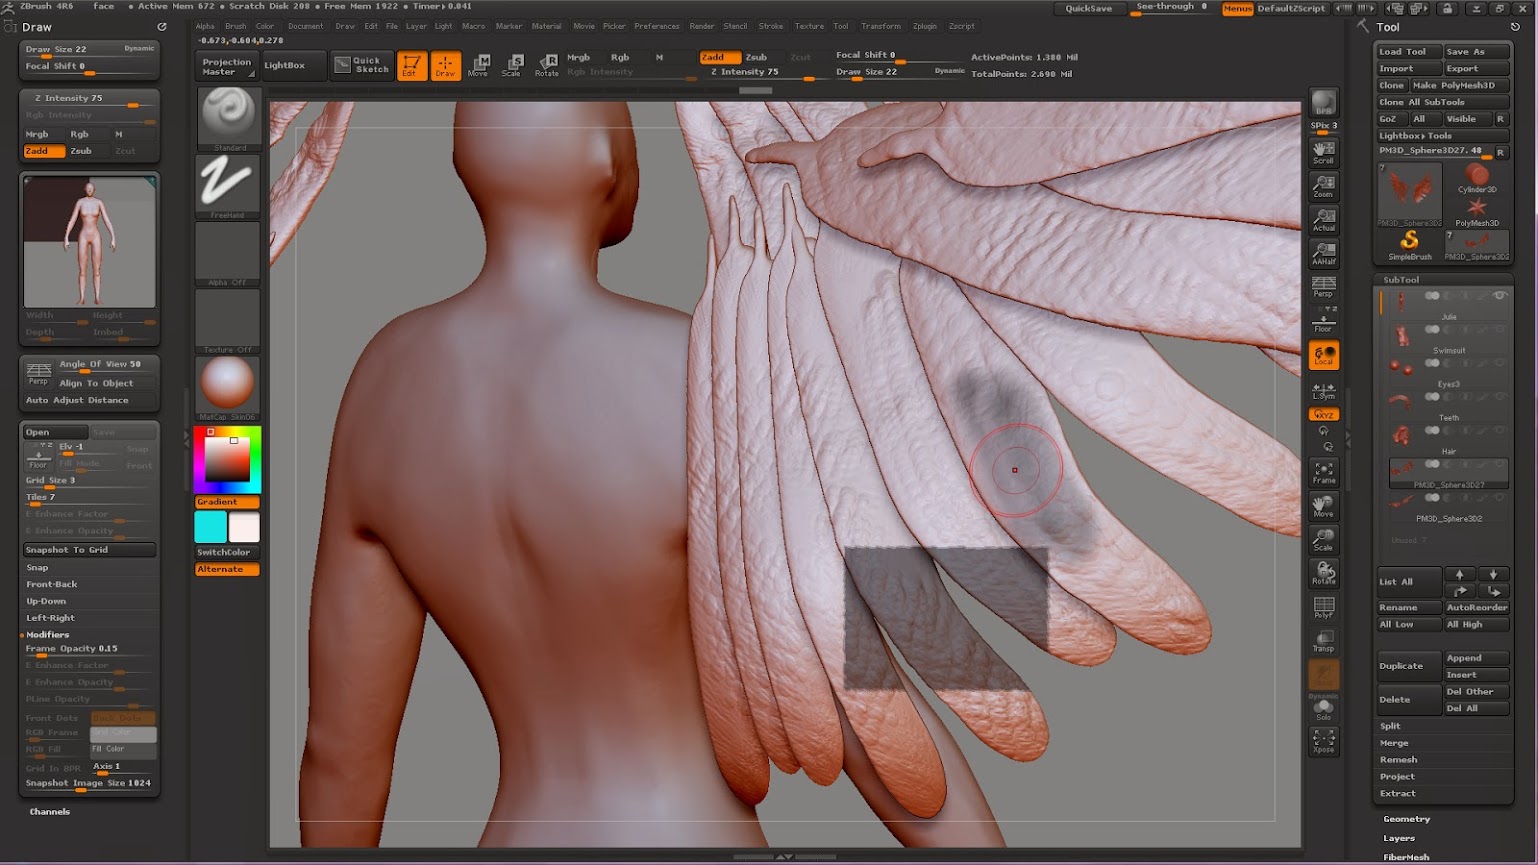Open the FreeHand stroke selector
The image size is (1538, 865).
[x=228, y=186]
